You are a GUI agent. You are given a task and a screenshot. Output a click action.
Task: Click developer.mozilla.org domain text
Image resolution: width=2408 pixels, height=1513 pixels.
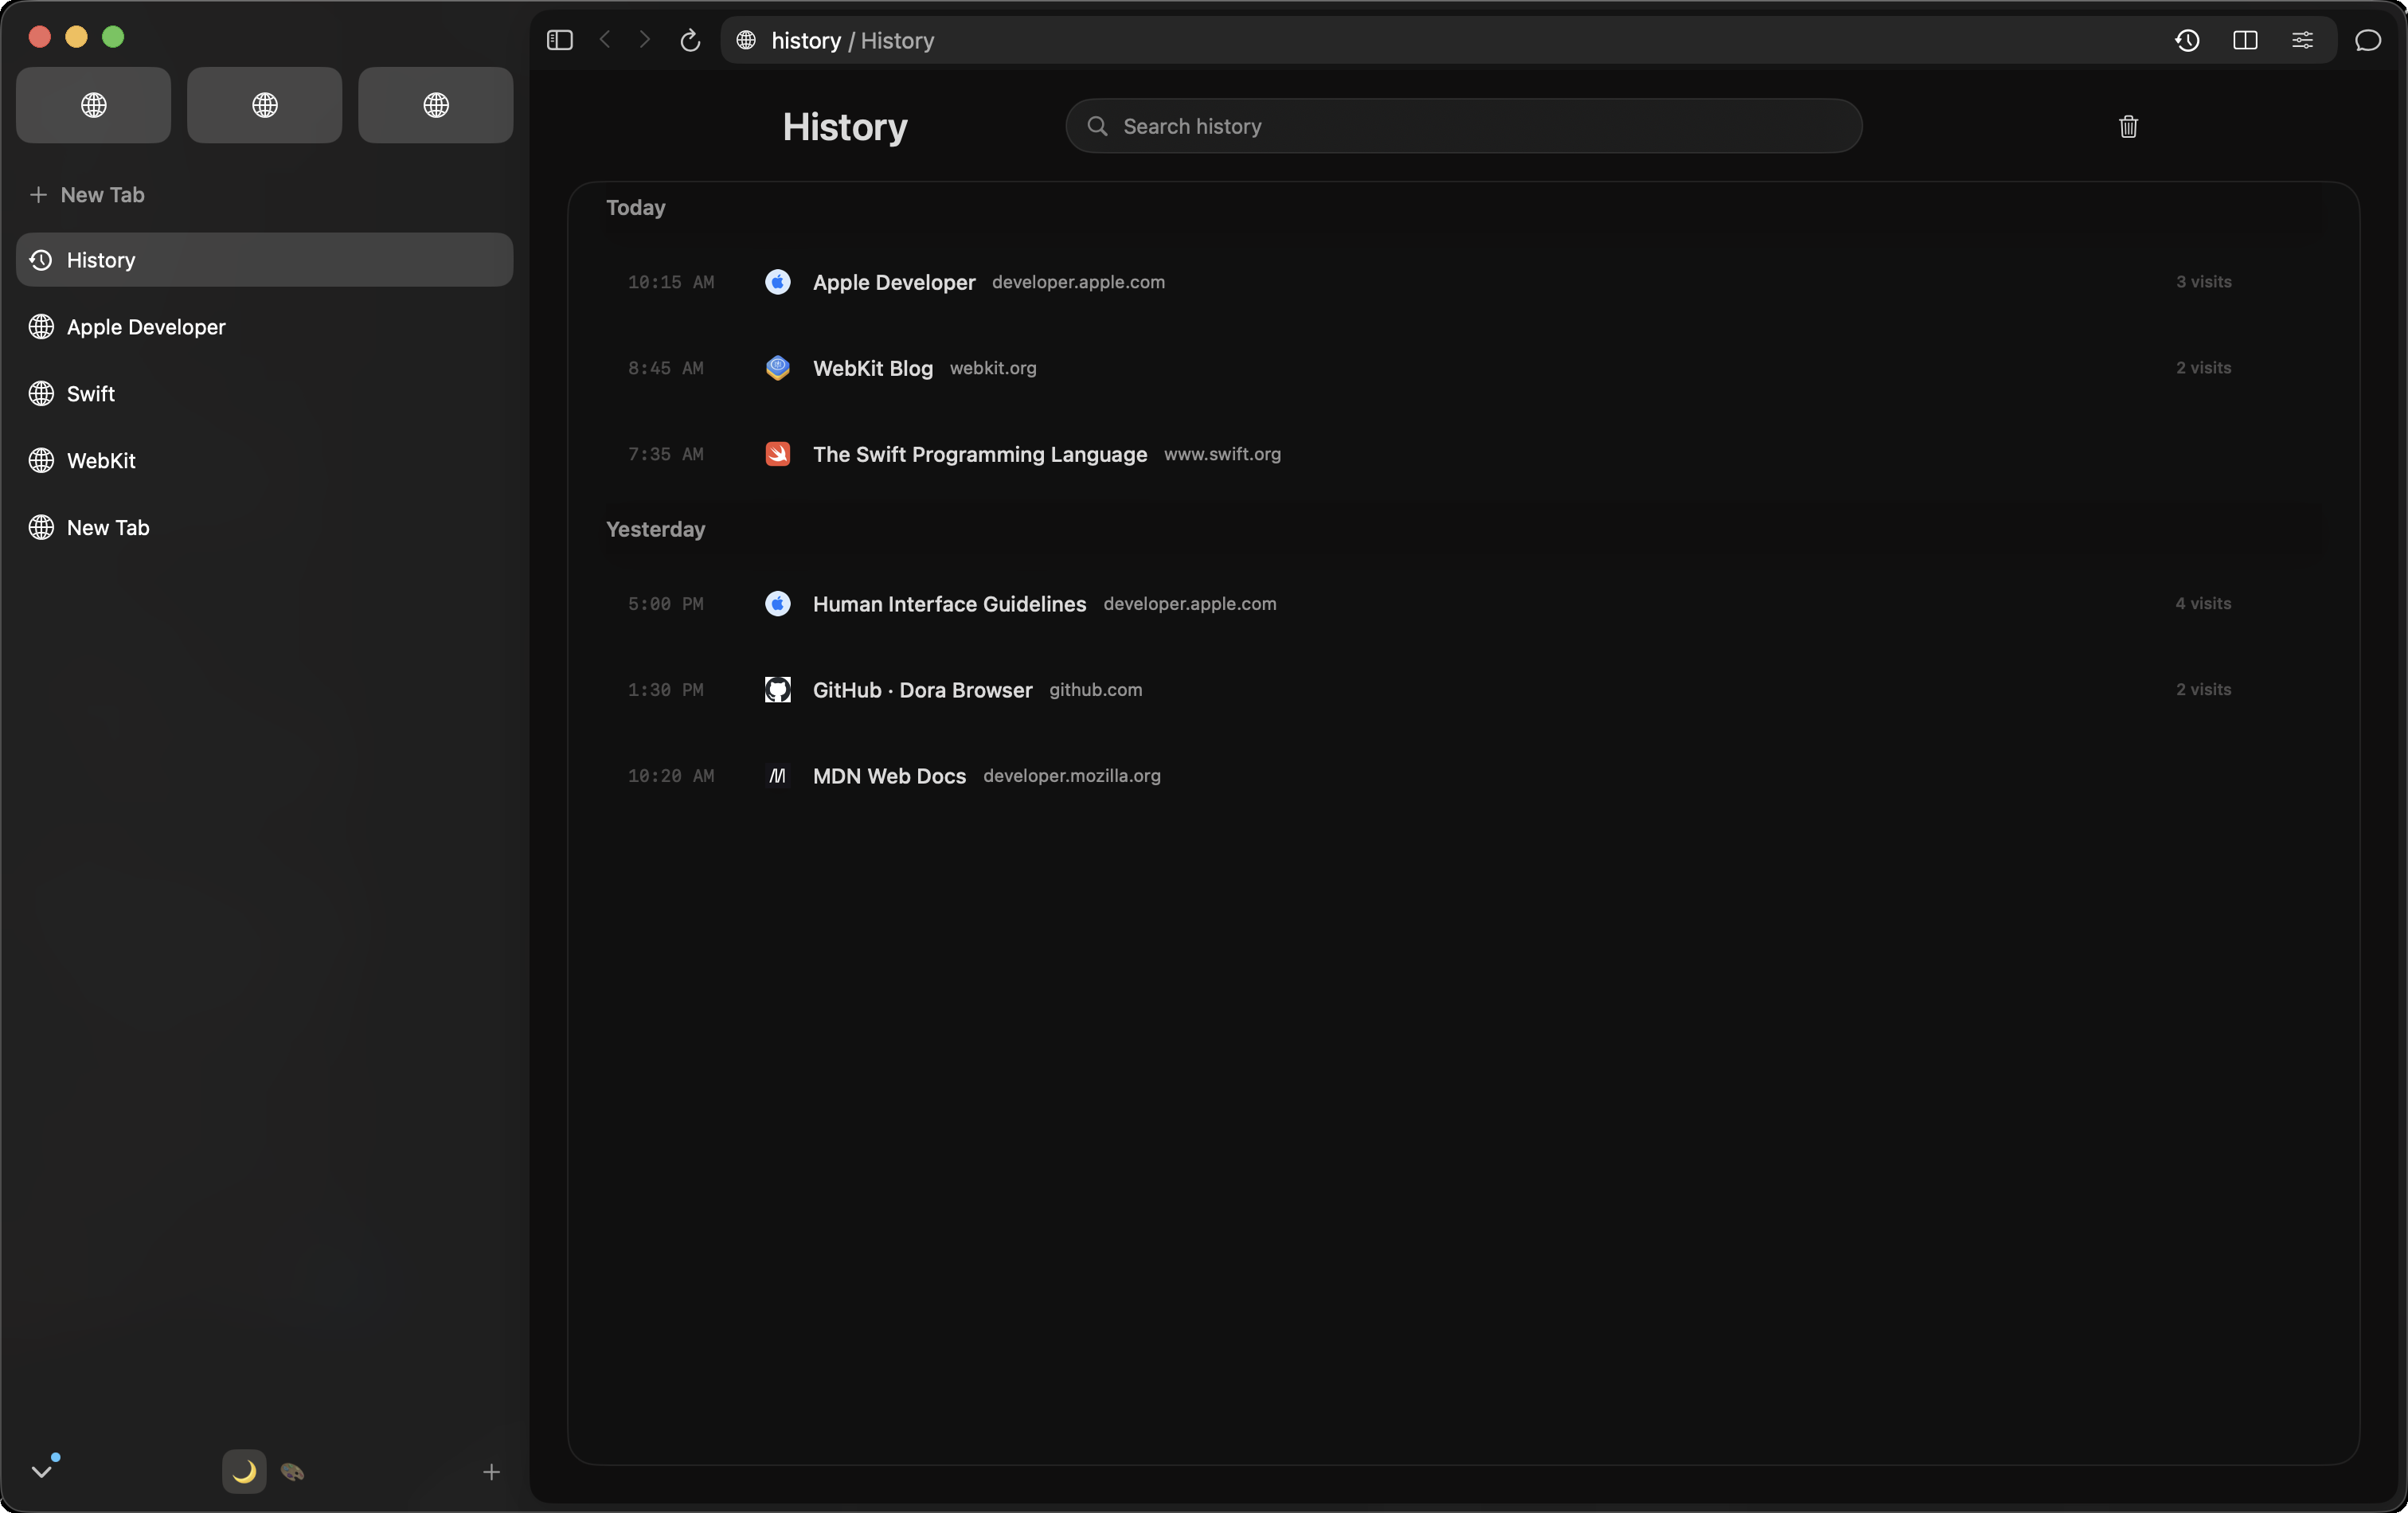(x=1071, y=776)
